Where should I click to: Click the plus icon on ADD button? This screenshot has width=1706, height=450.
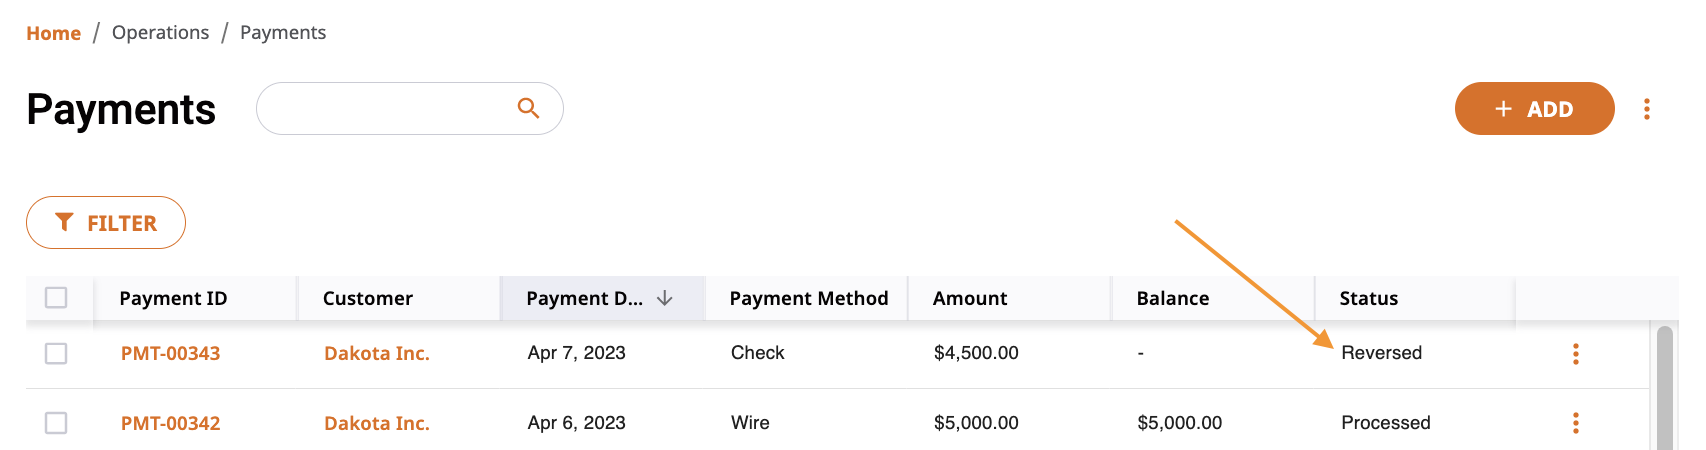[x=1503, y=109]
